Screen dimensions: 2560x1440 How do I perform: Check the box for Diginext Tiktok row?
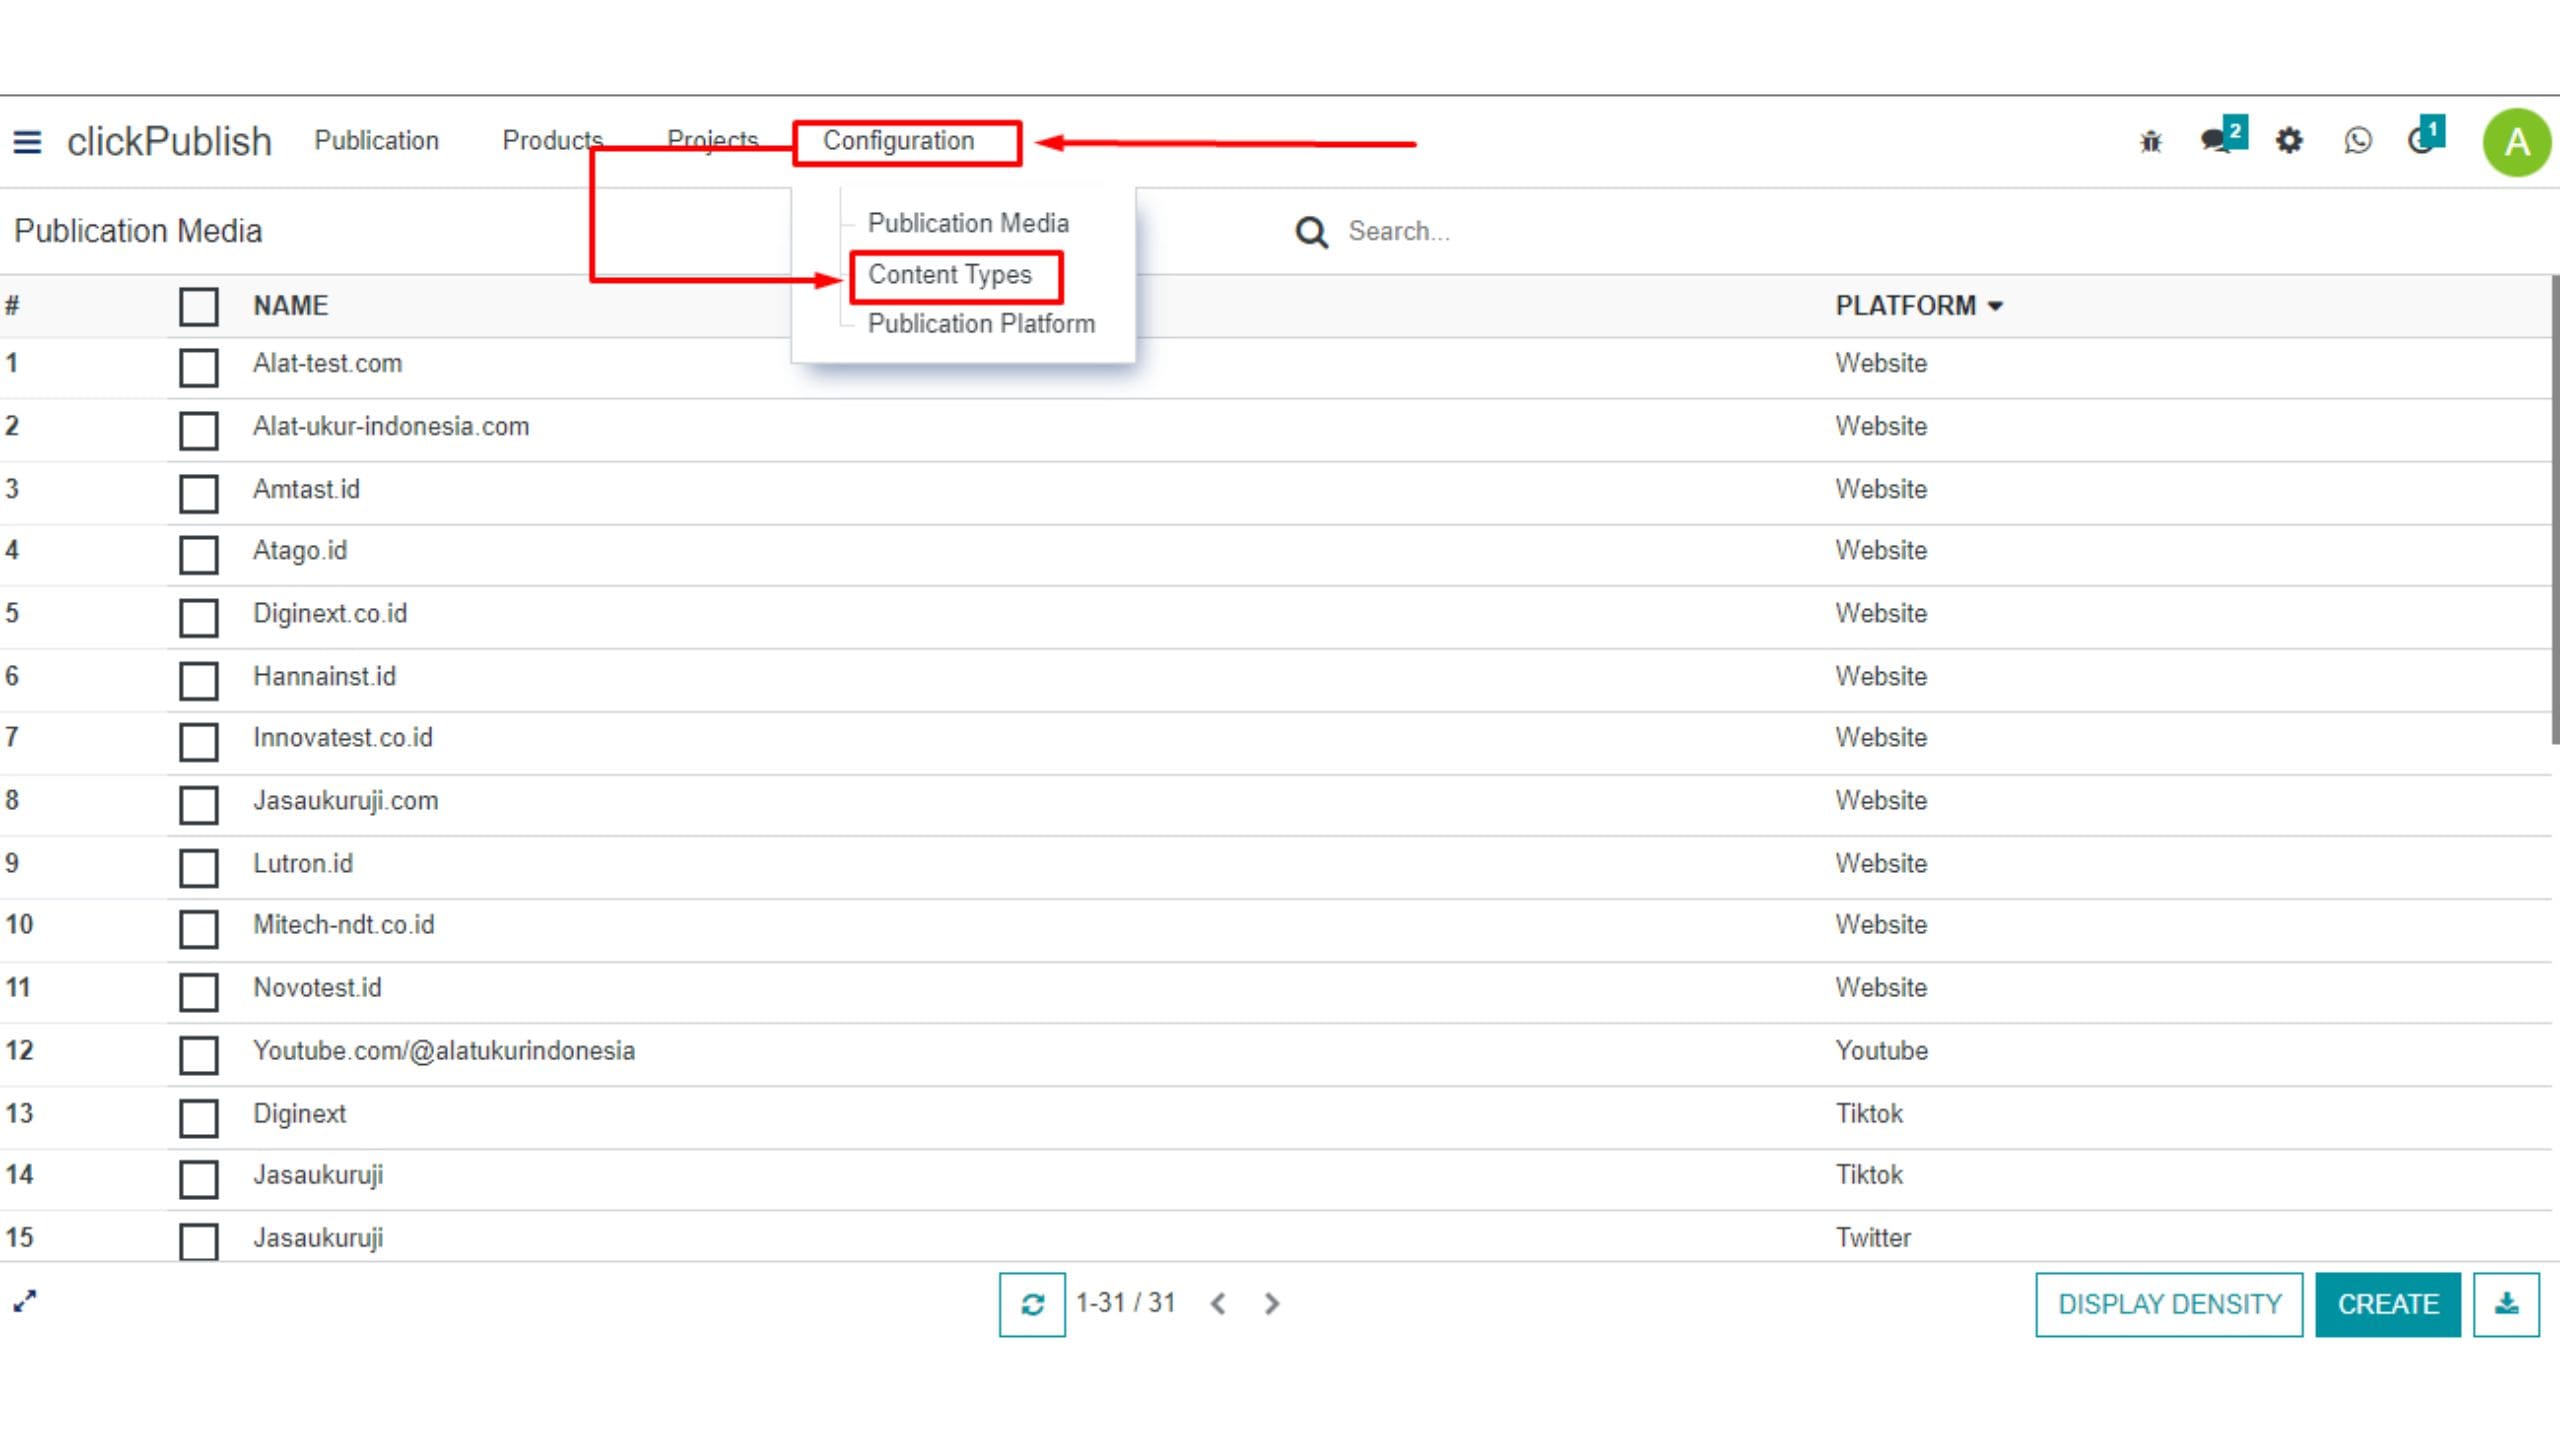[x=198, y=1118]
